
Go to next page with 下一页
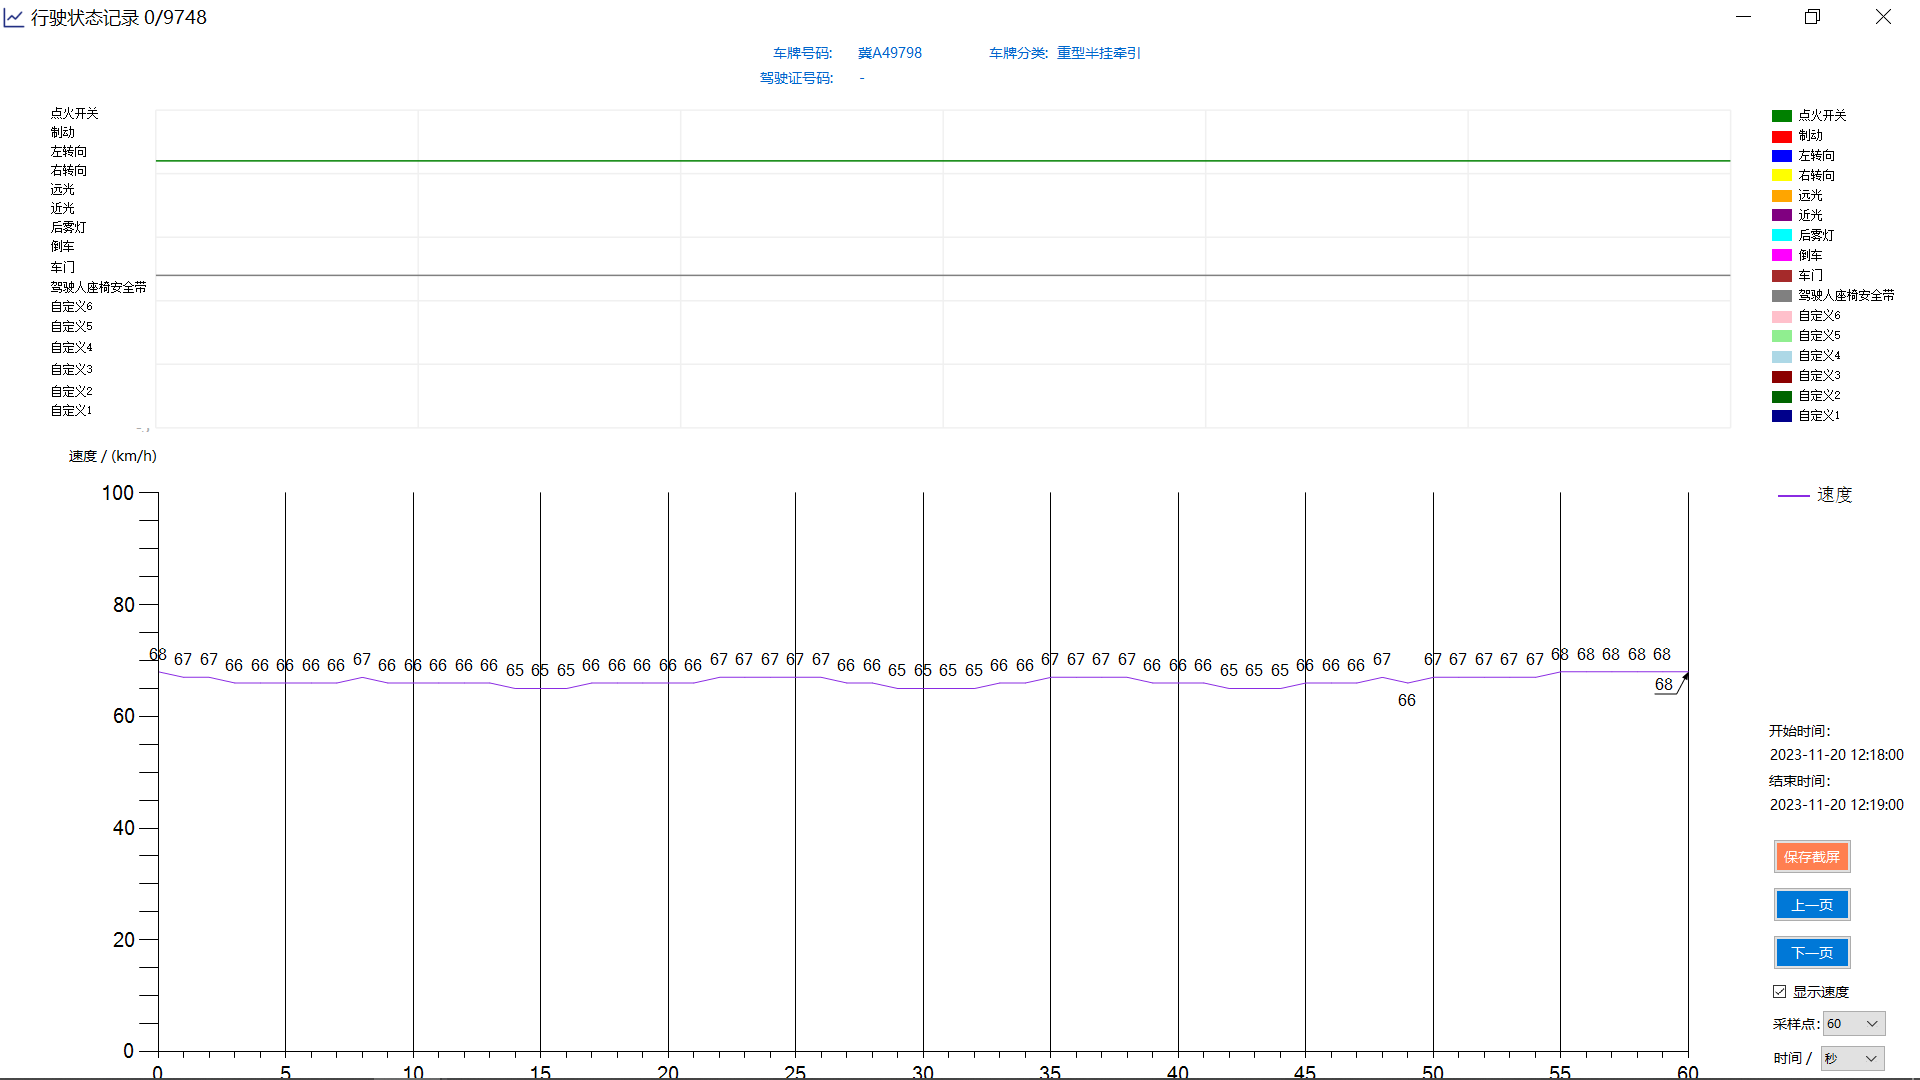[x=1812, y=953]
